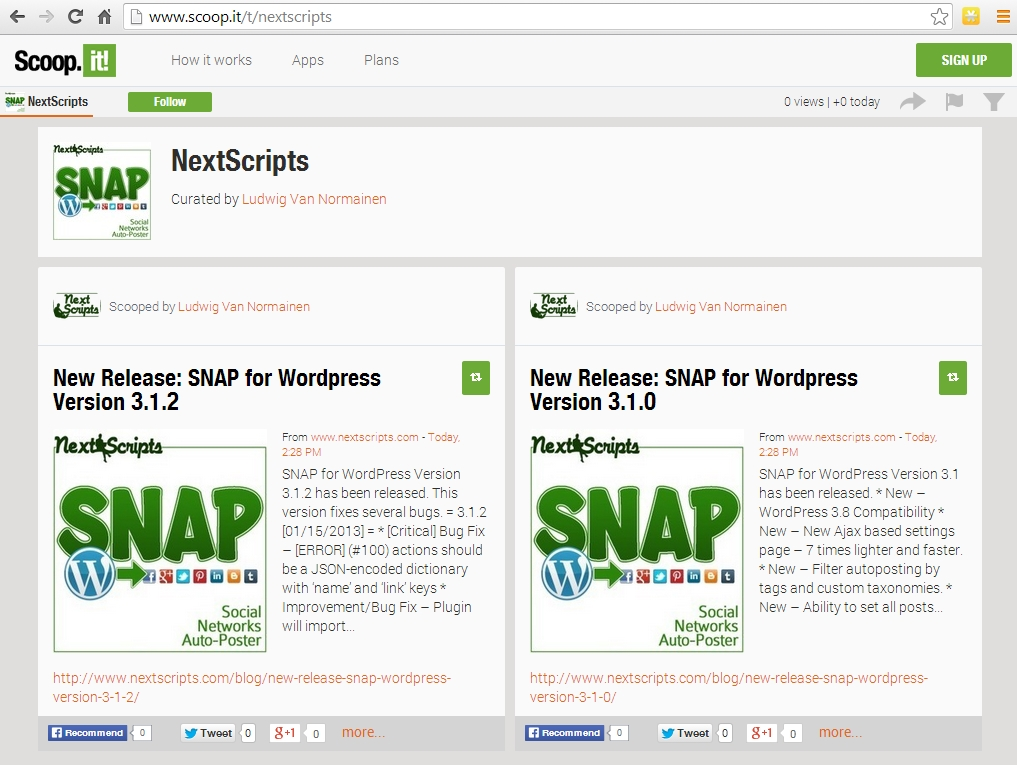Toggle the g+1 button on the right post
Screen dimensions: 1017x765
pyautogui.click(x=760, y=732)
